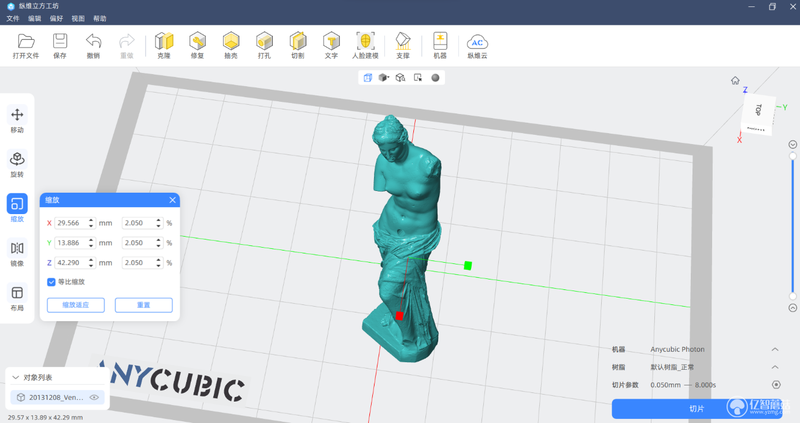This screenshot has height=423, width=800.
Task: Select the 修复 (Repair) tool
Action: coord(197,45)
